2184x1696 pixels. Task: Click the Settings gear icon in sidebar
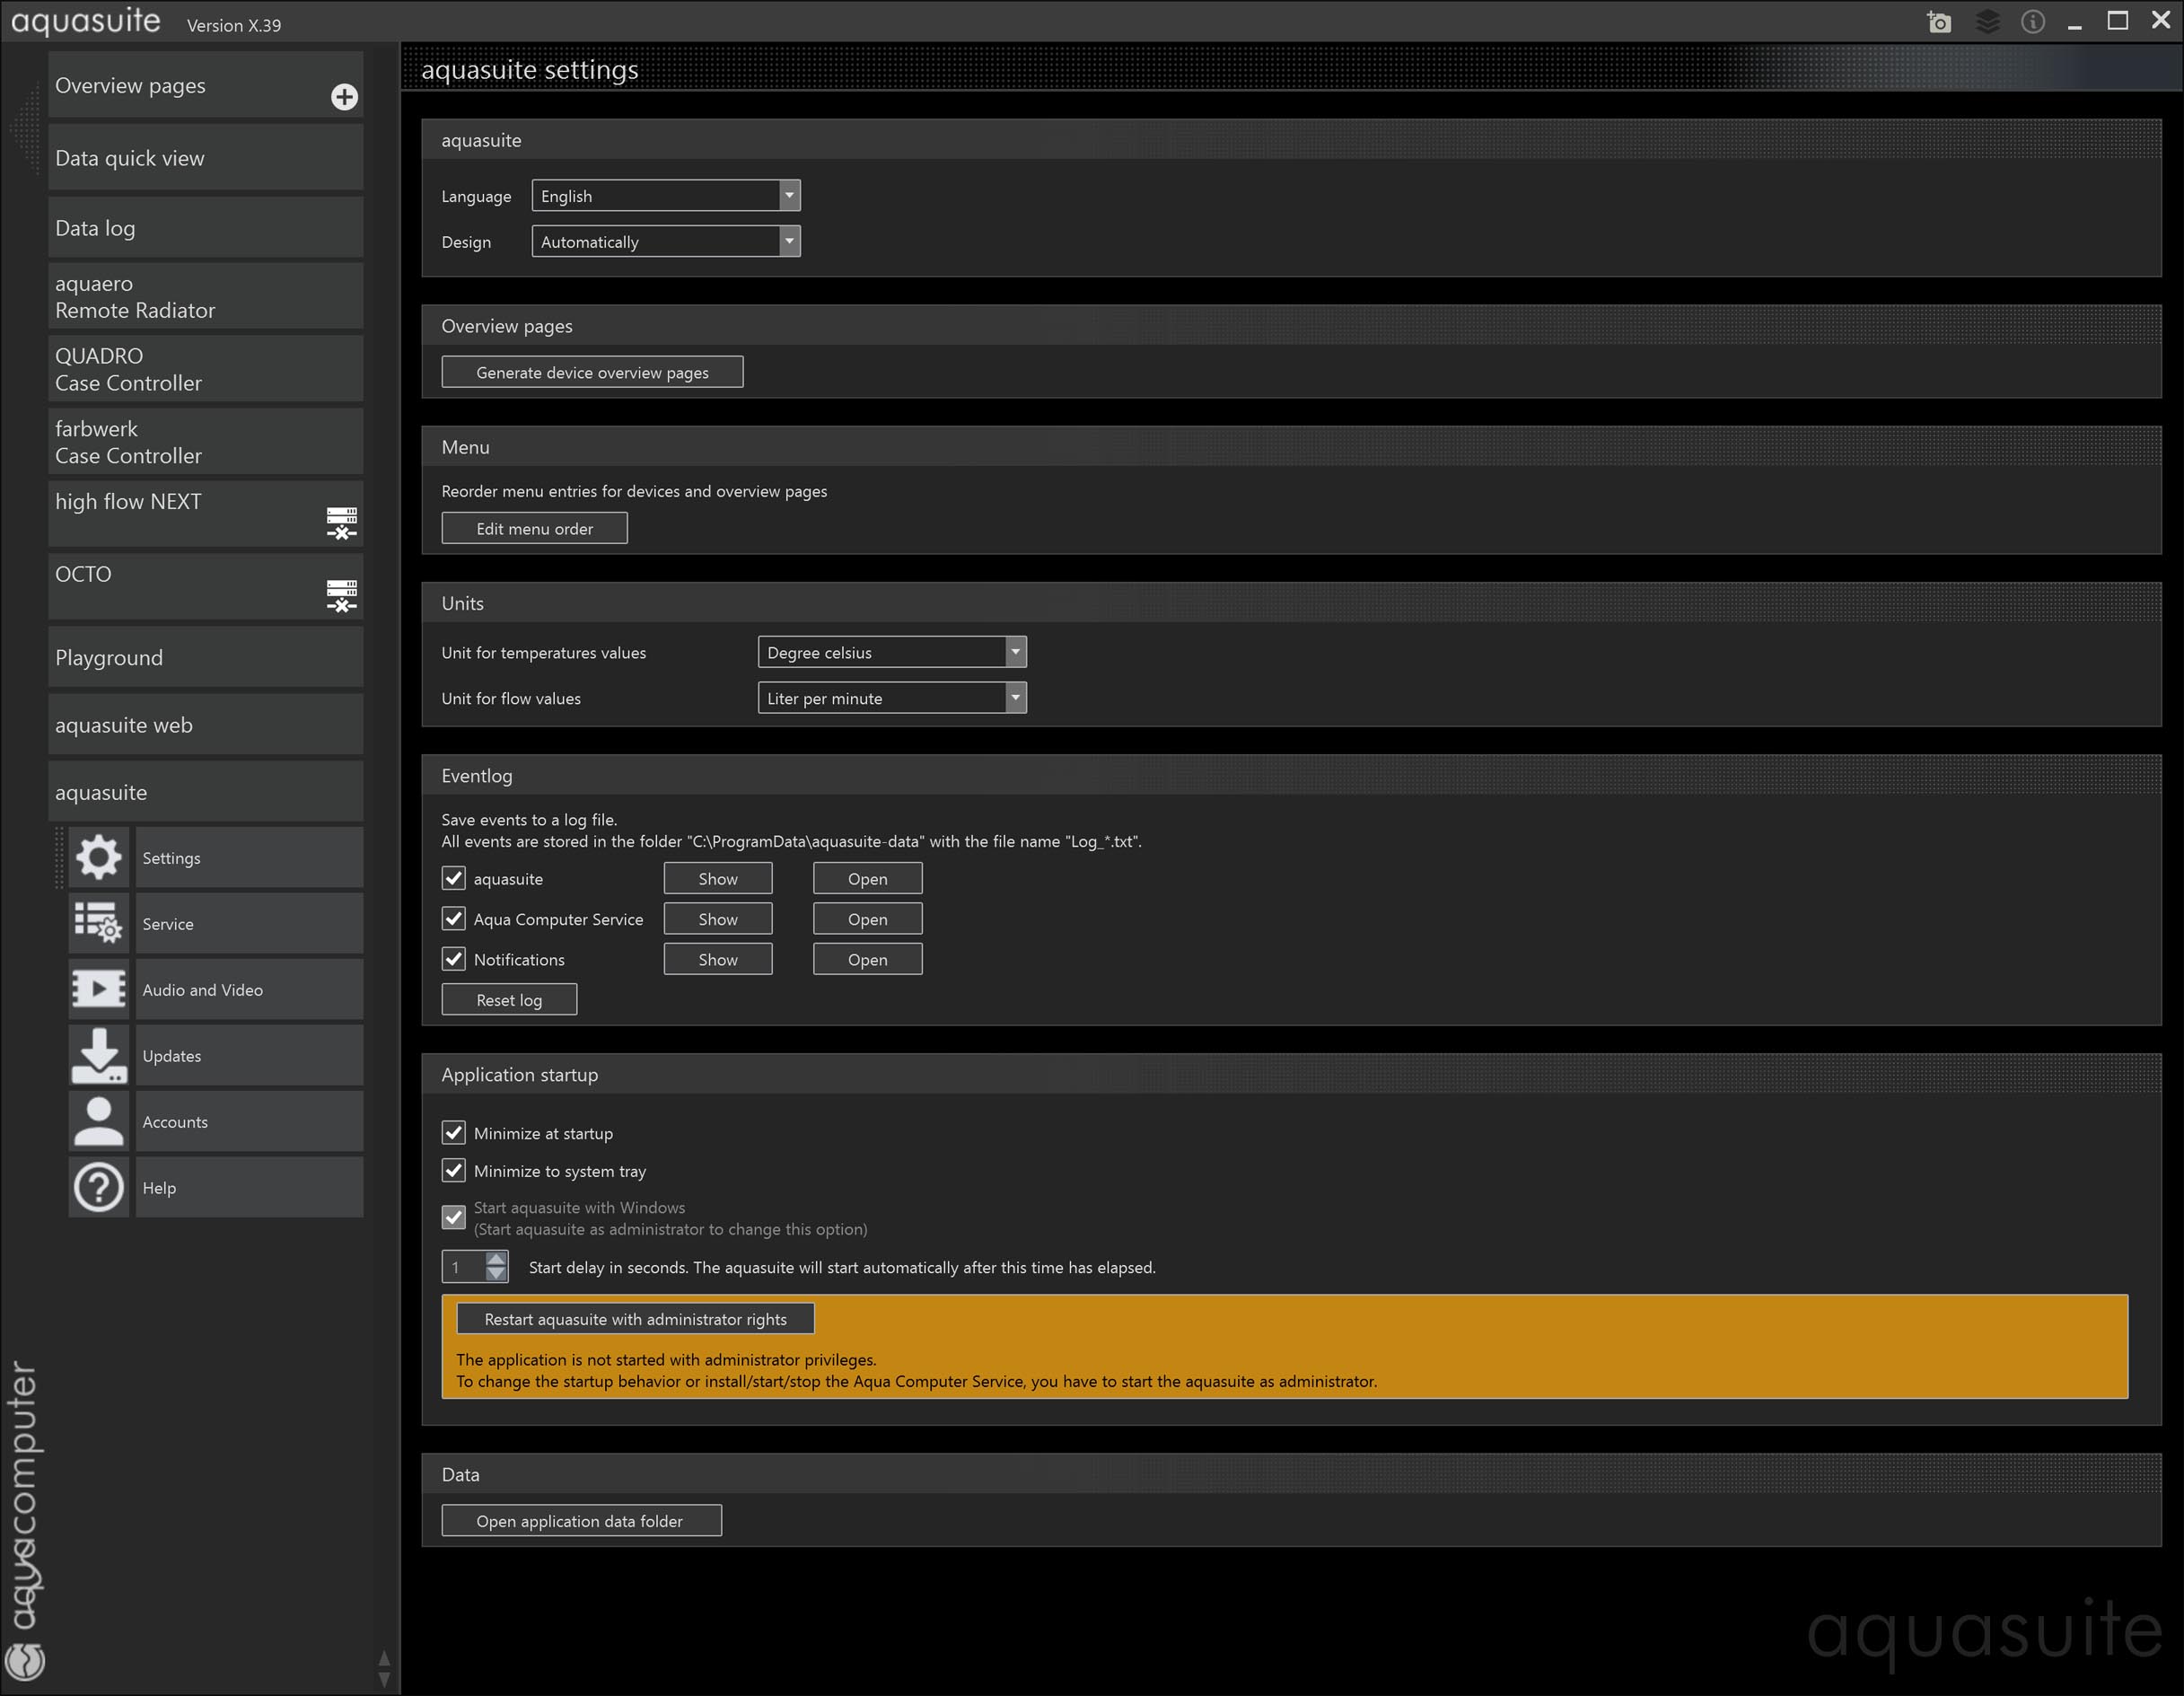point(98,857)
